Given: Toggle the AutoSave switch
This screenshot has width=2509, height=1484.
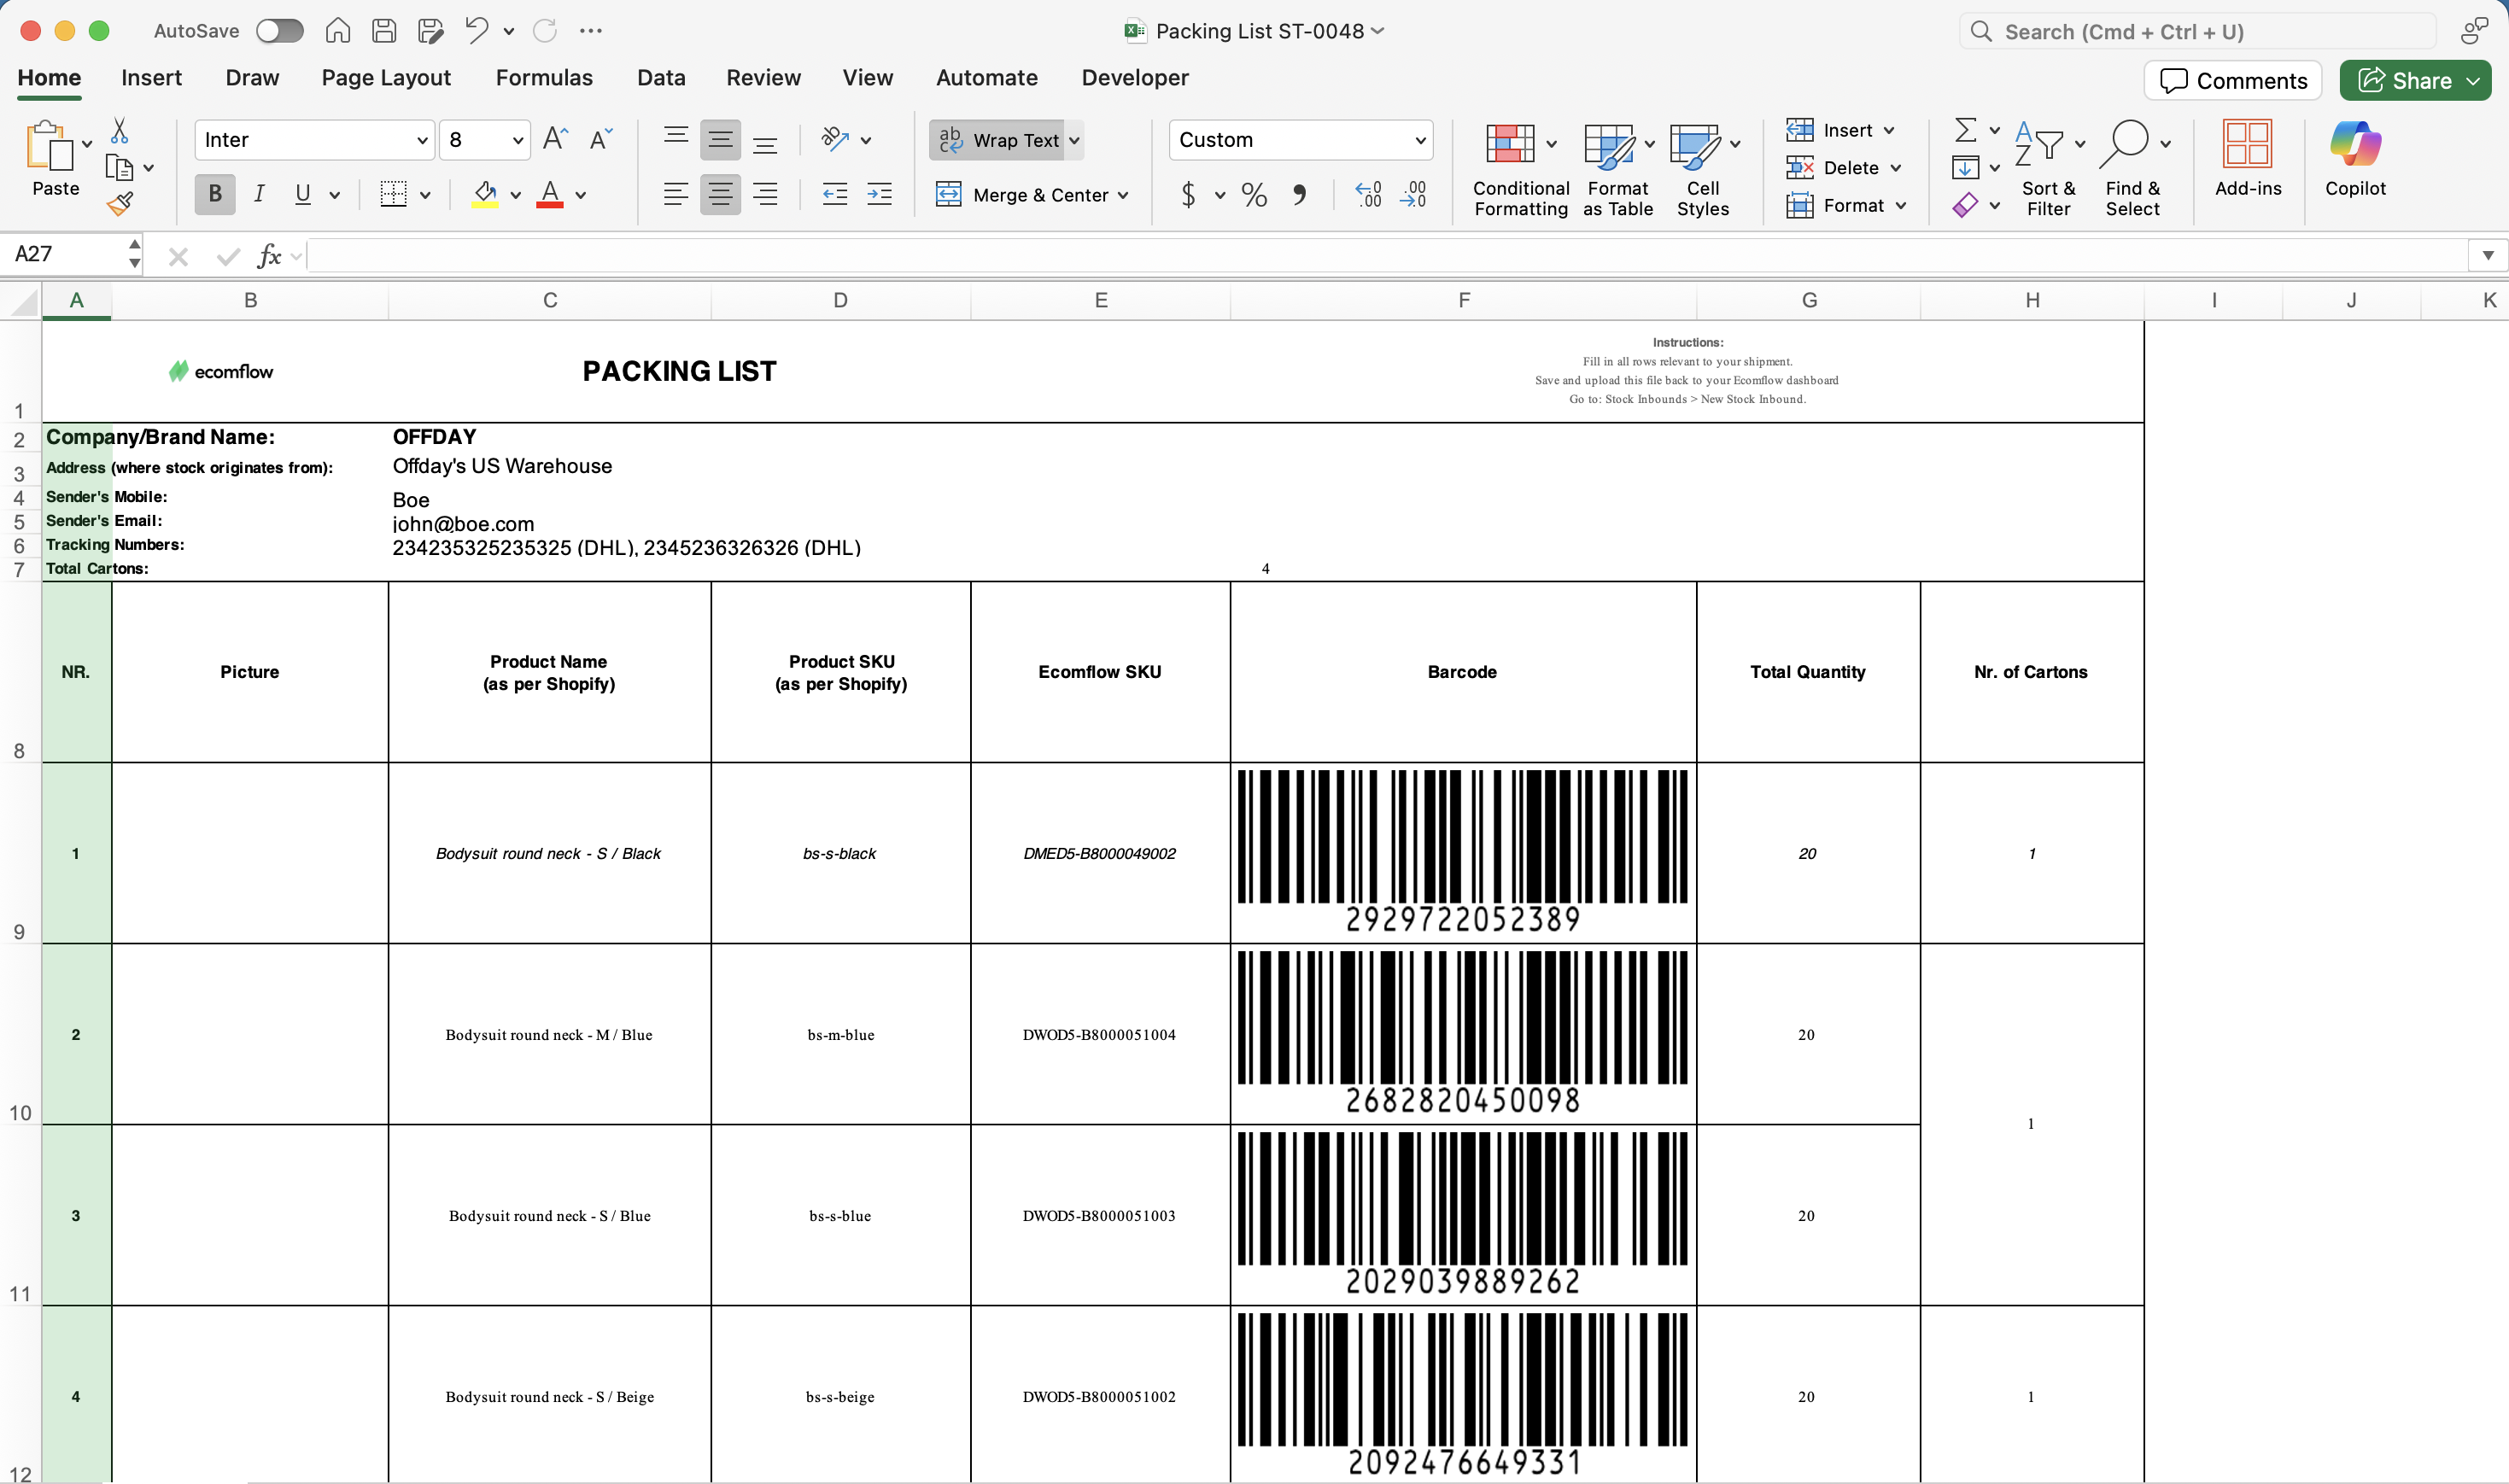Looking at the screenshot, I should click(279, 31).
